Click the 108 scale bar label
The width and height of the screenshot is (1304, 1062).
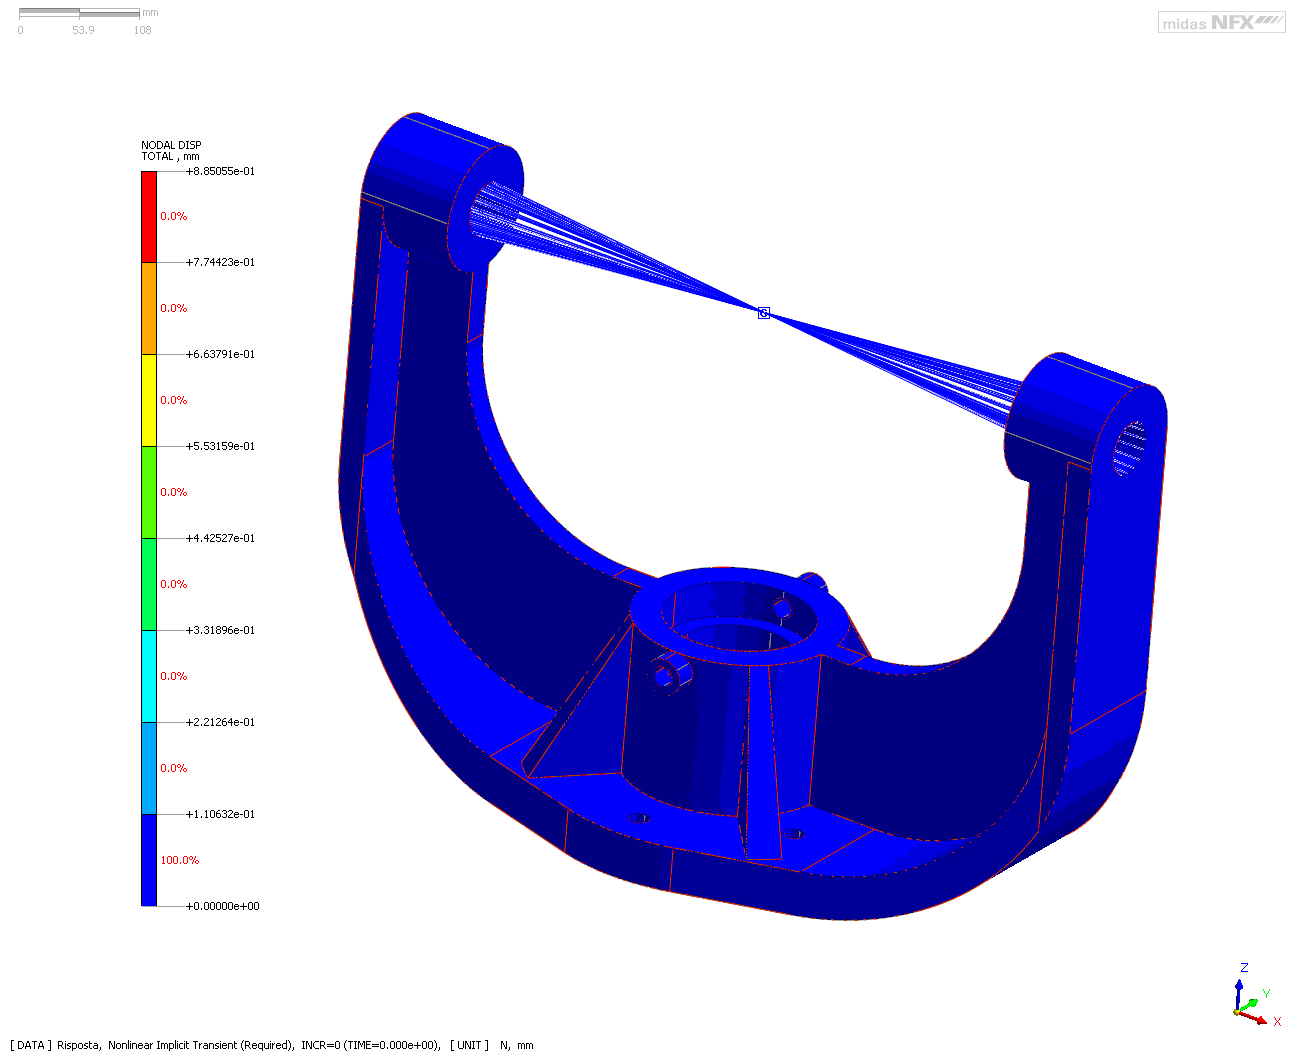(x=143, y=30)
